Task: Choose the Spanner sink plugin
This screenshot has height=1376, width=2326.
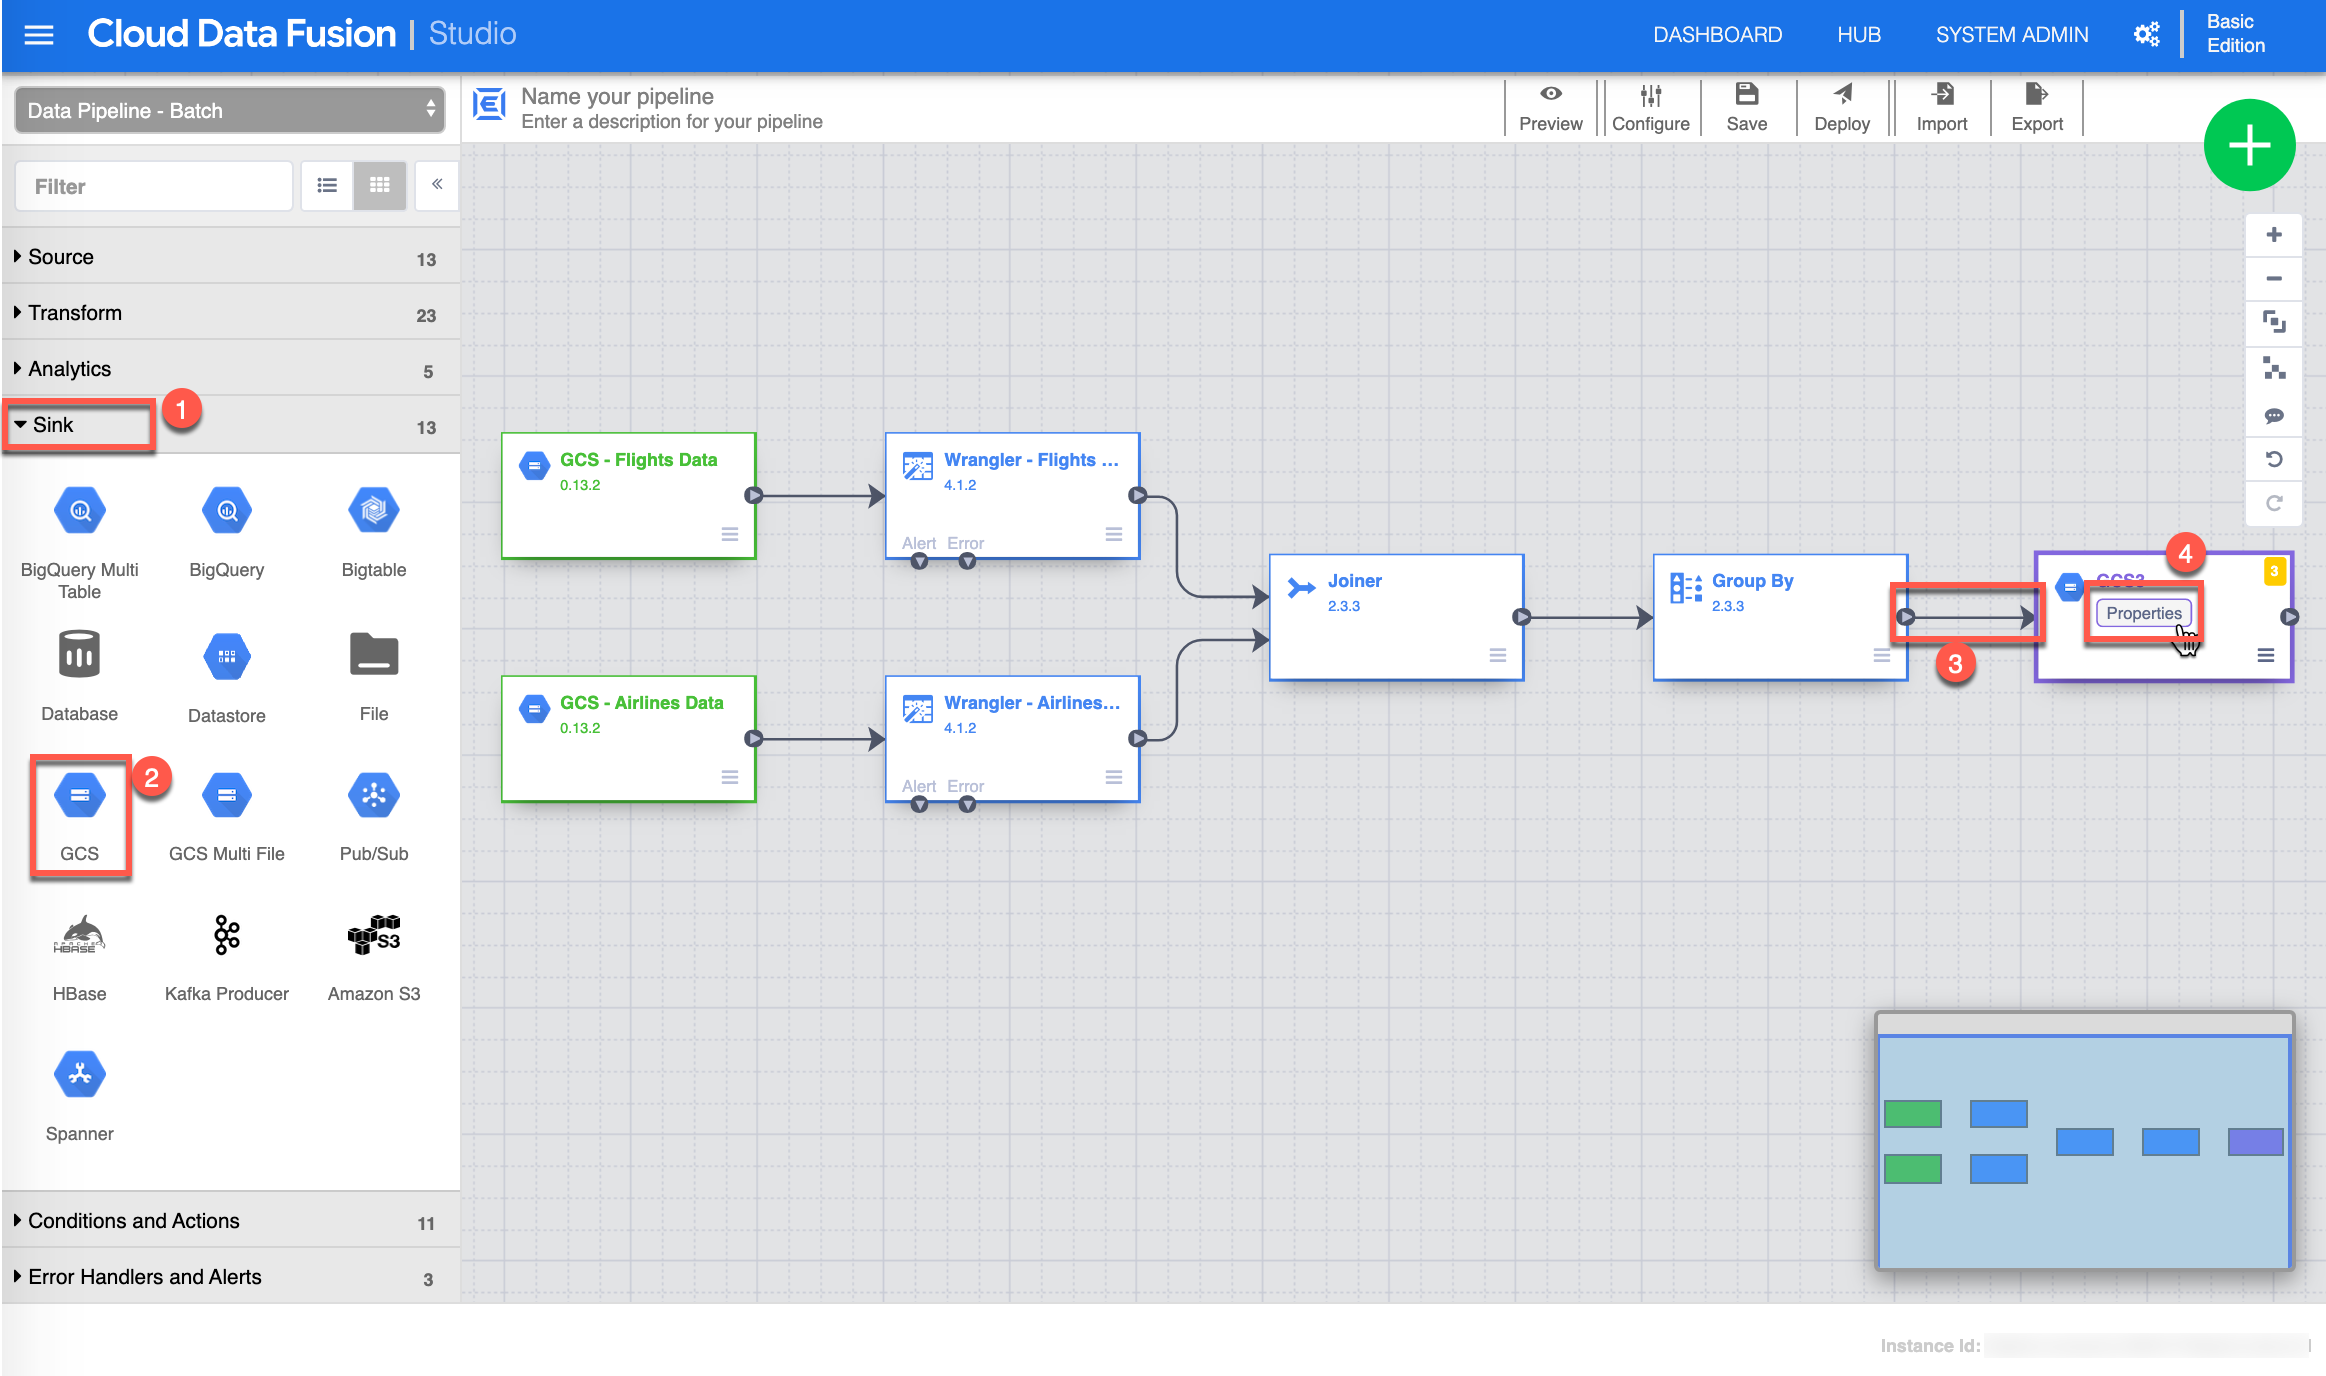Action: pyautogui.click(x=79, y=1075)
